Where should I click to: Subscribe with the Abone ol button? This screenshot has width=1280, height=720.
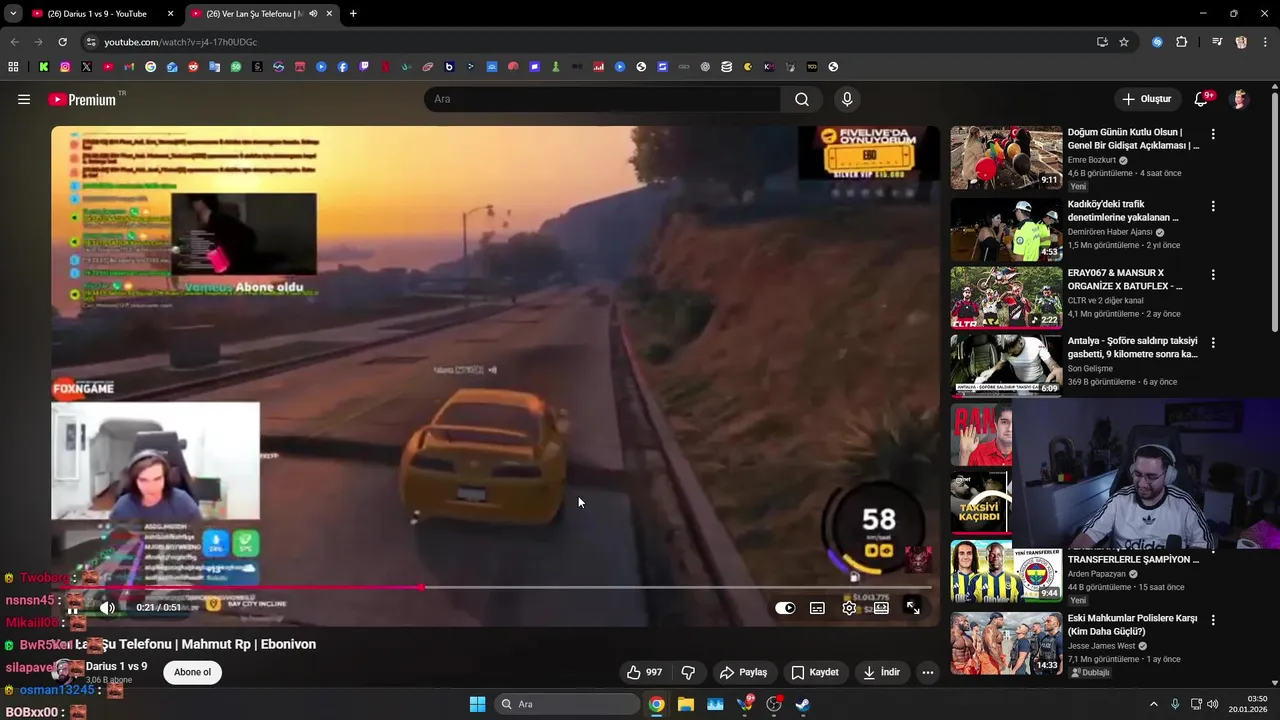click(192, 672)
